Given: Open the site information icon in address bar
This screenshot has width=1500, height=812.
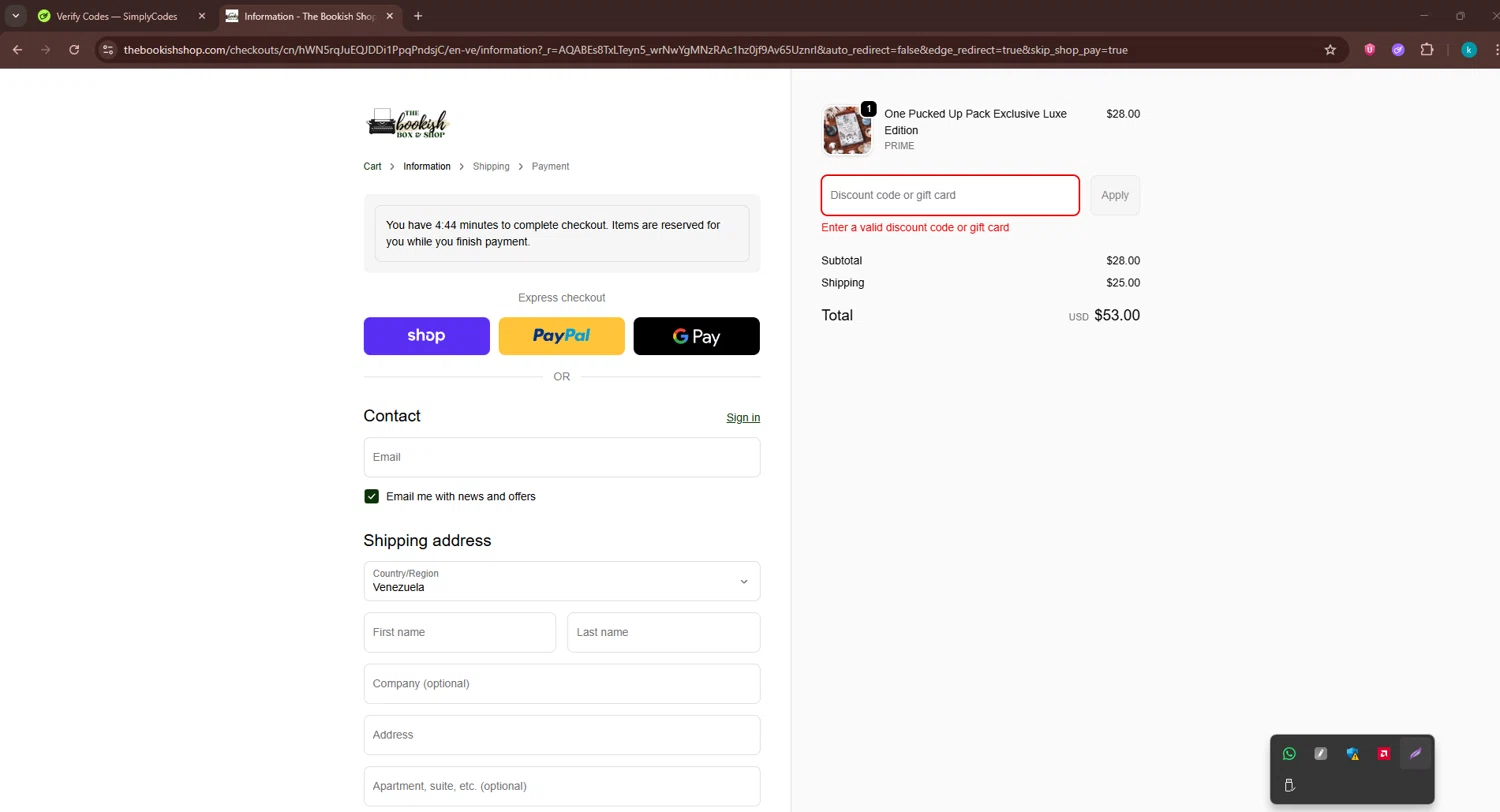Looking at the screenshot, I should pos(109,49).
